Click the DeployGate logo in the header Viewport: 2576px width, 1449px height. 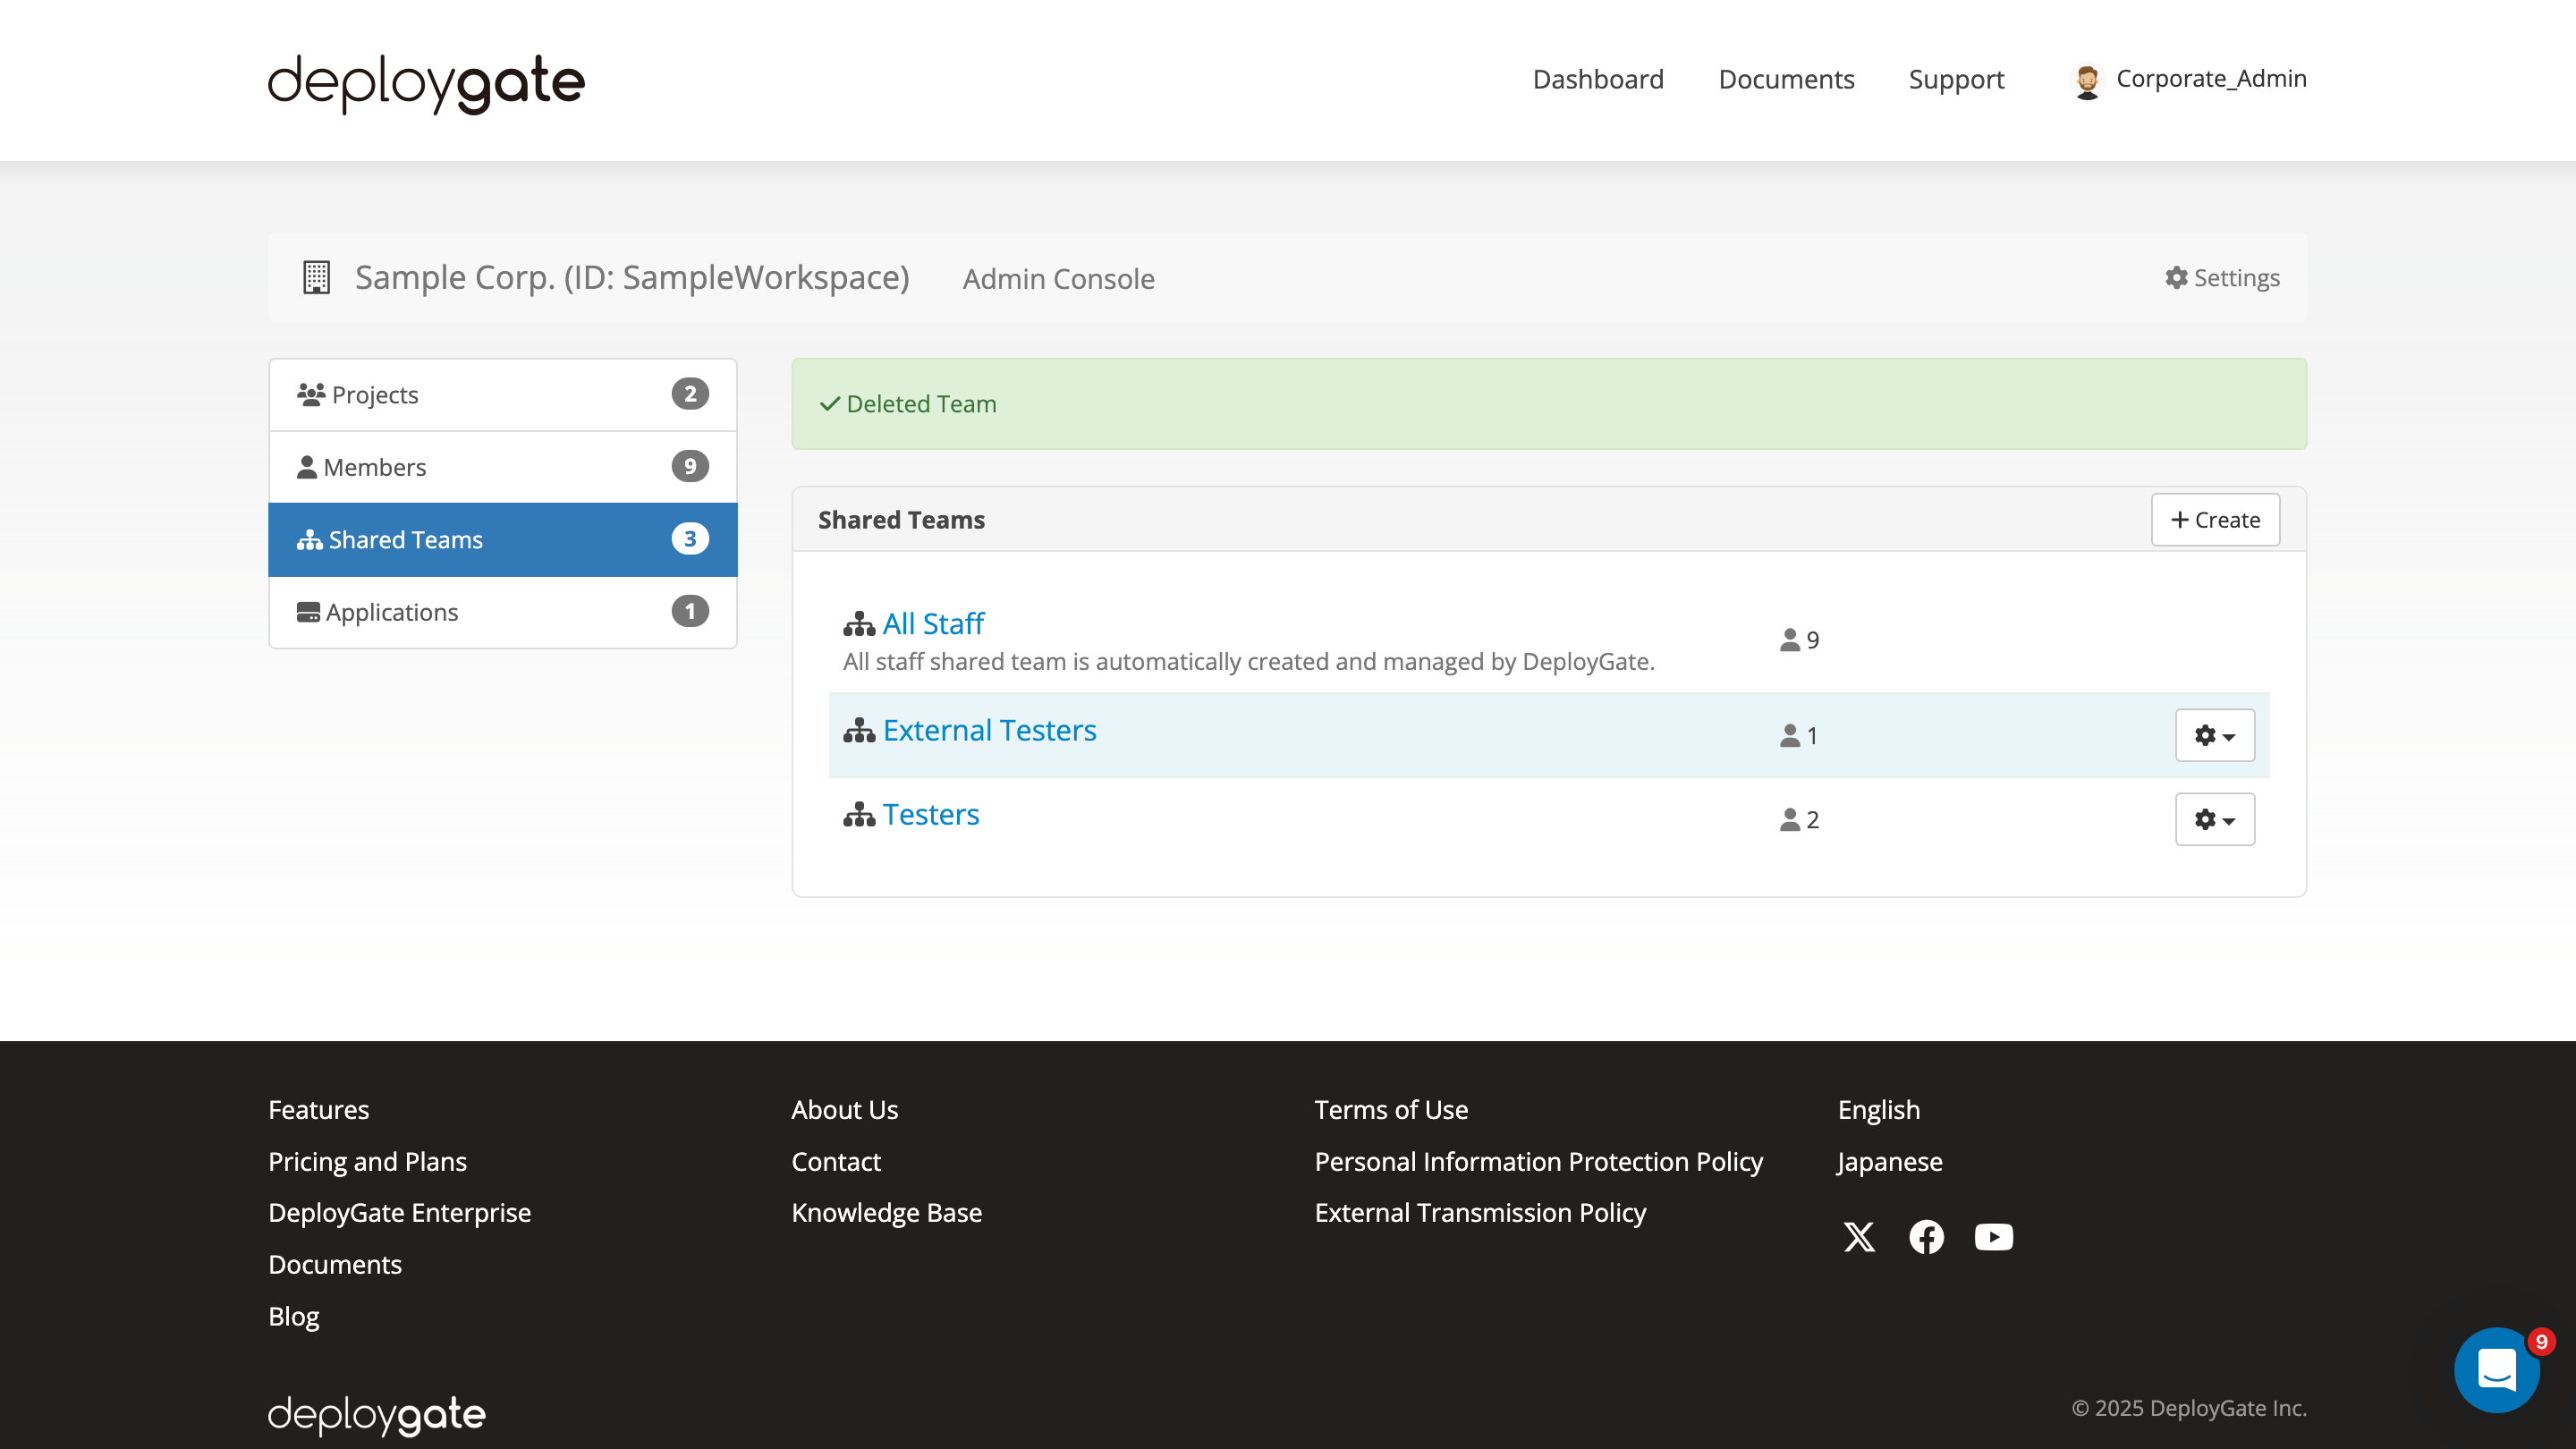[425, 83]
